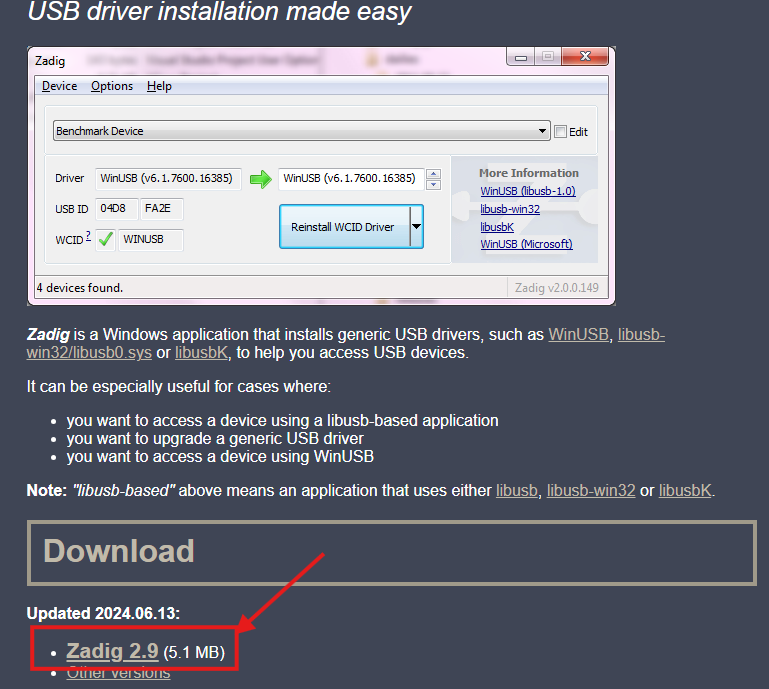Open the Help menu in Zadig
Image resolution: width=769 pixels, height=689 pixels.
pyautogui.click(x=159, y=86)
